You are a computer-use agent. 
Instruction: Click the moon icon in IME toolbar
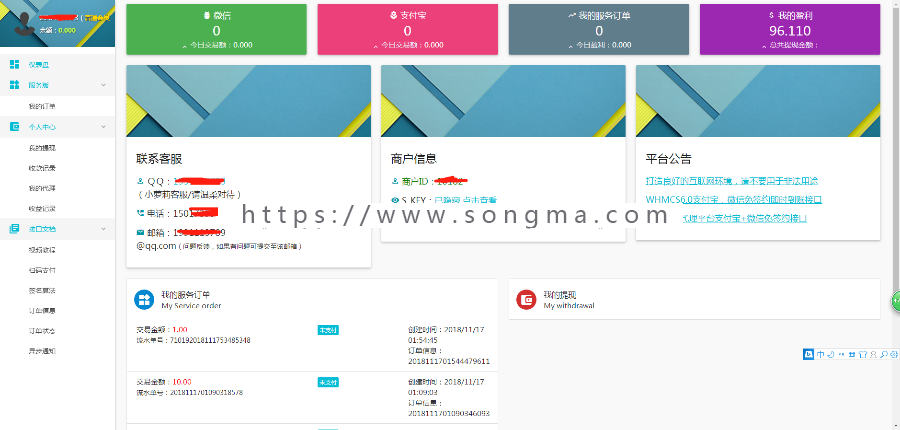[x=831, y=354]
